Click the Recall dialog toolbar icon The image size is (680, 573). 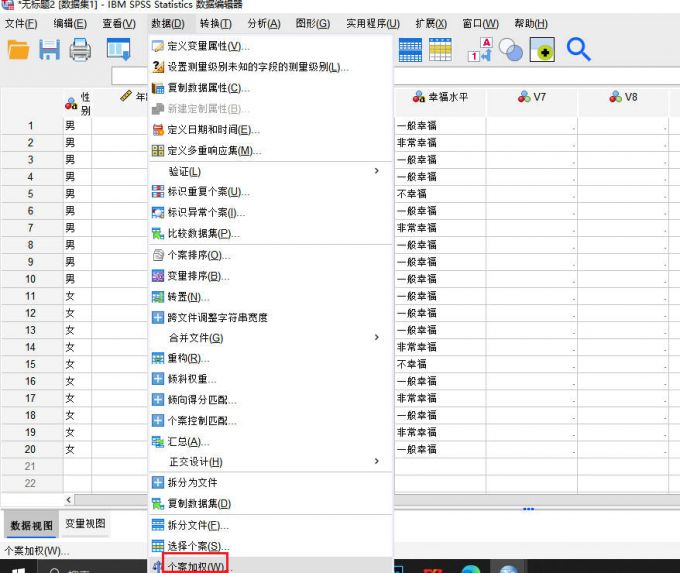tap(118, 49)
